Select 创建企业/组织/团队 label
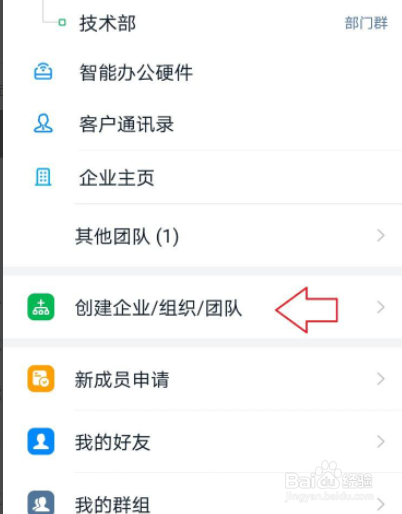Viewport: 402px width, 514px height. tap(158, 307)
